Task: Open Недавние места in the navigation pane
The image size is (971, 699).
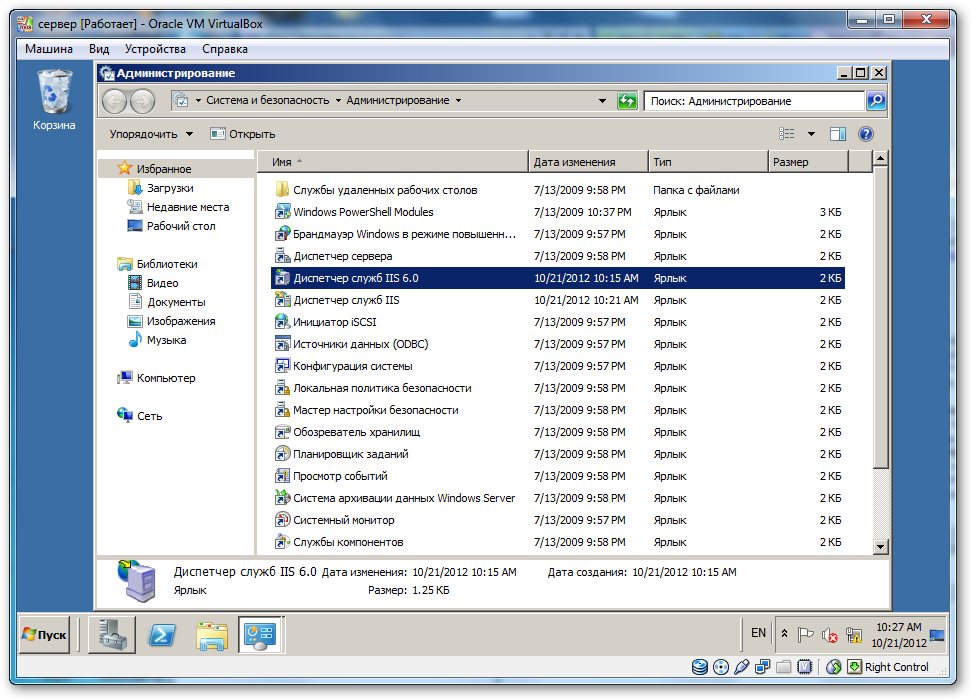Action: coord(188,207)
